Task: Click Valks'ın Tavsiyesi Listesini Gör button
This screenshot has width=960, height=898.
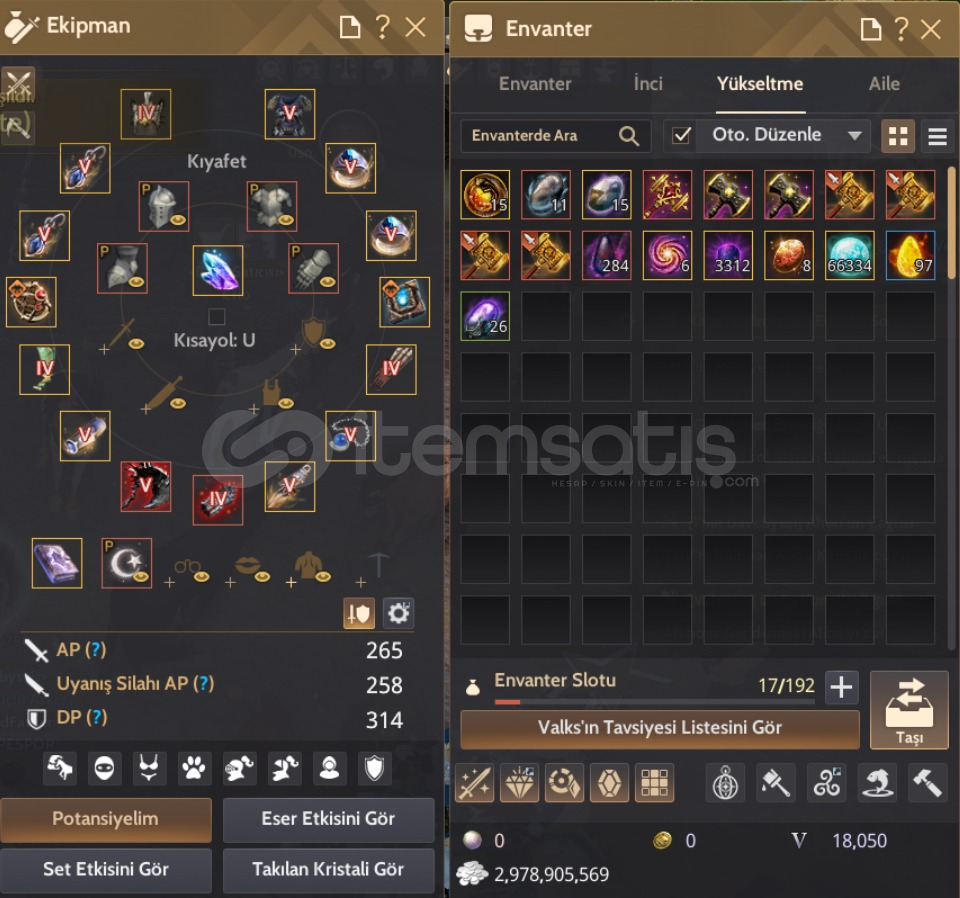Action: [660, 728]
